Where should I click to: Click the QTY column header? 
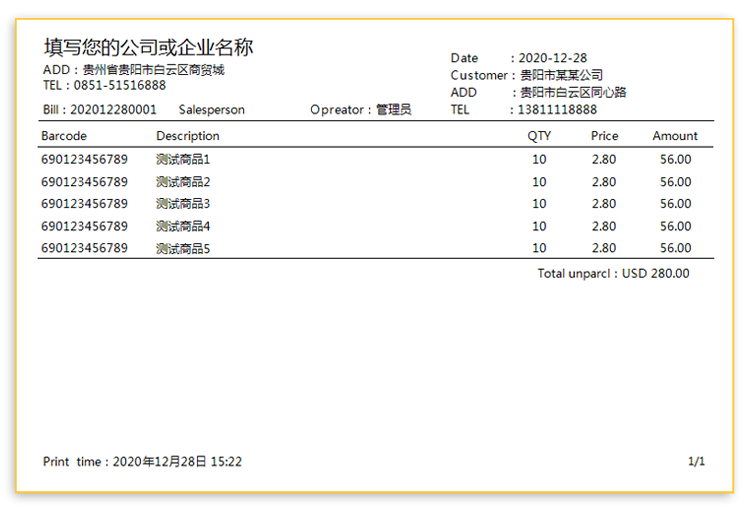pos(539,136)
